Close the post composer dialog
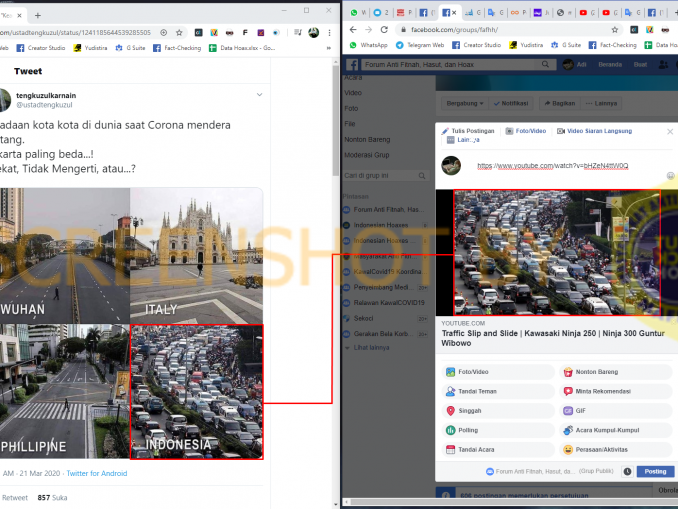Screen dimensions: 678x509 [670, 131]
